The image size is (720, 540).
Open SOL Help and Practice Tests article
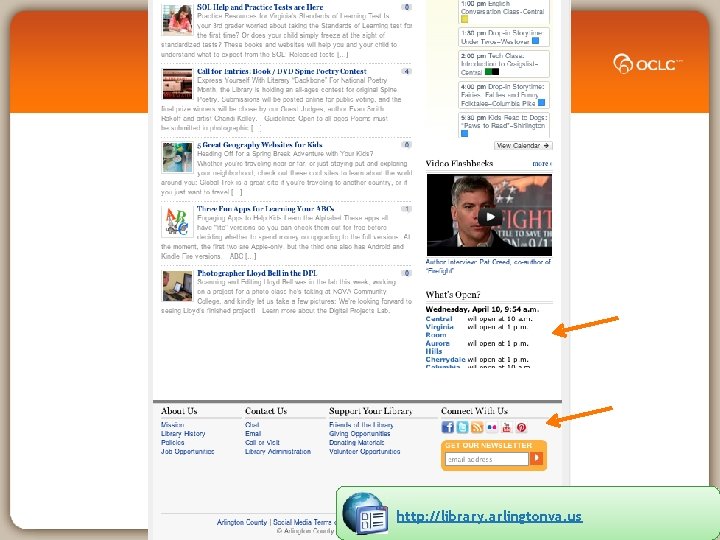260,7
